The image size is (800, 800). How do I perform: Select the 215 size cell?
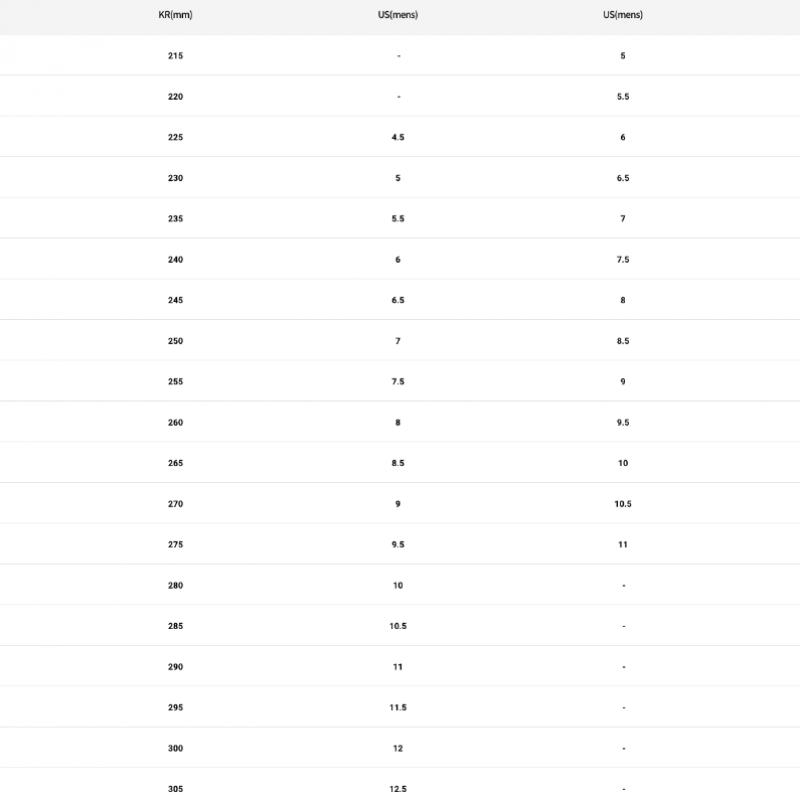175,56
